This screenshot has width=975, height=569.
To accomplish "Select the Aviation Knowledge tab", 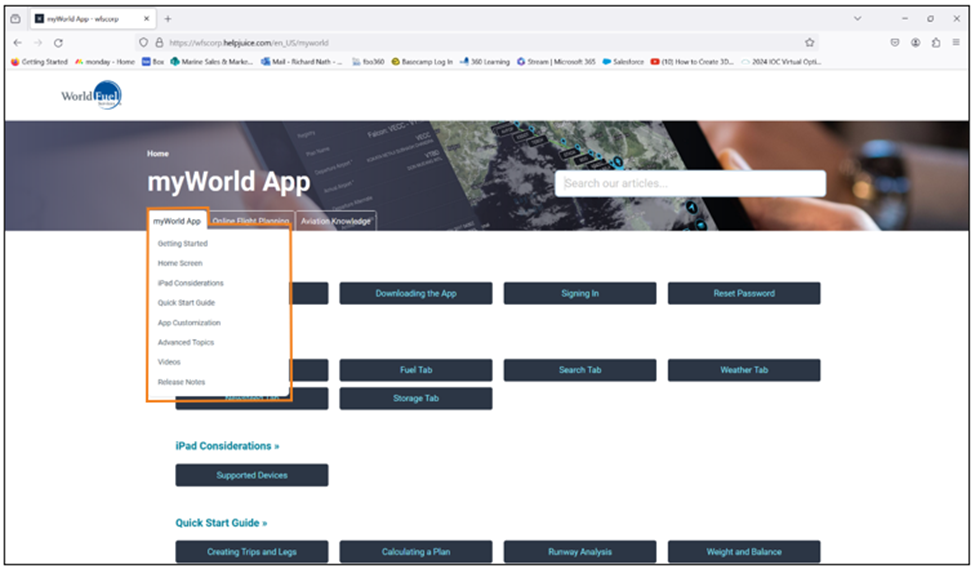I will tap(336, 221).
